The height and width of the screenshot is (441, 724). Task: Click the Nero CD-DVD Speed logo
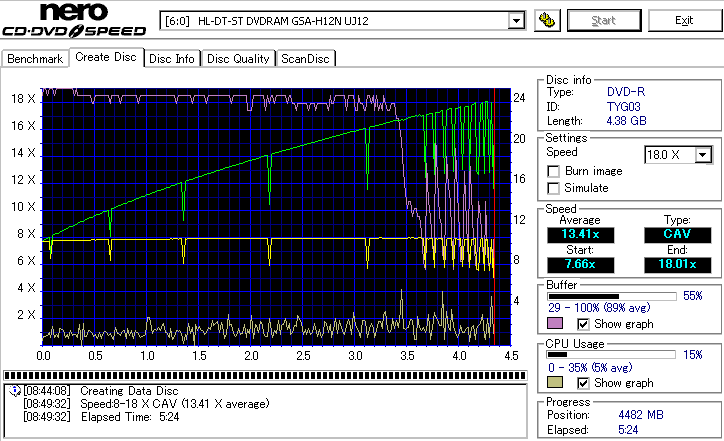(x=74, y=19)
